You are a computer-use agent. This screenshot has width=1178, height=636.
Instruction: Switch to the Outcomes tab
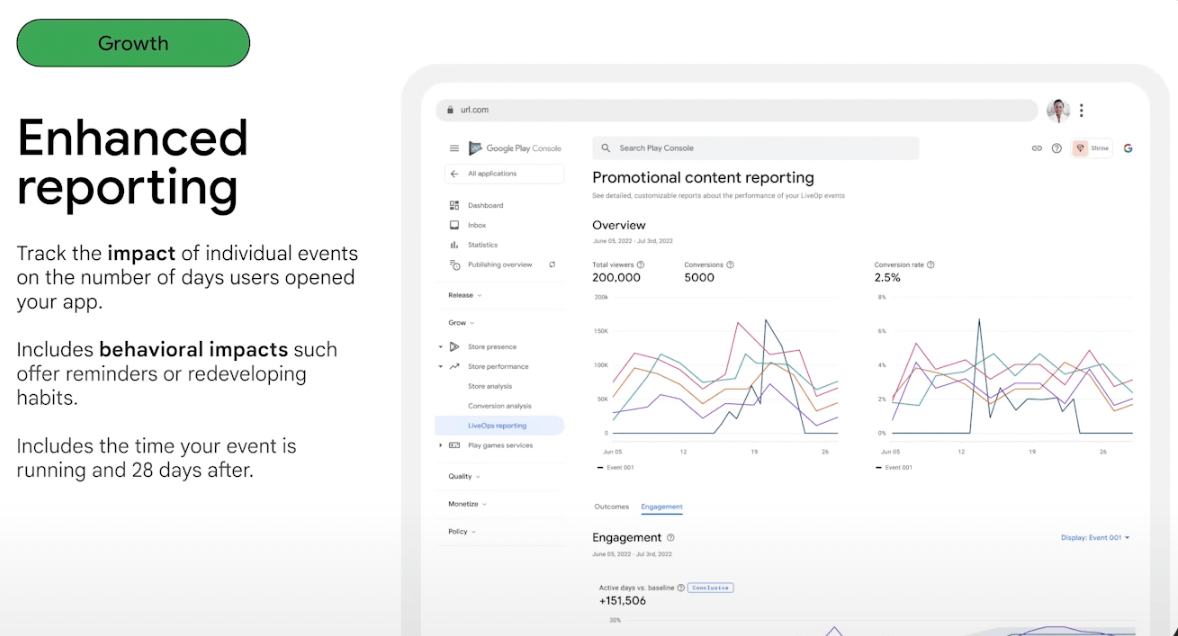[x=612, y=507]
